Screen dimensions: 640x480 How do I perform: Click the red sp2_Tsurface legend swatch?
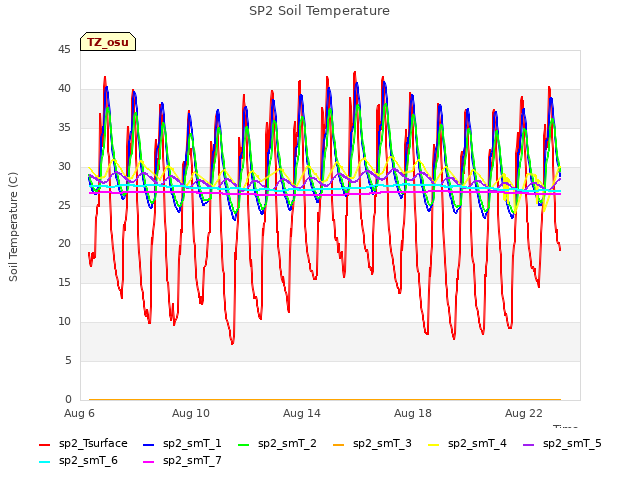click(x=44, y=444)
